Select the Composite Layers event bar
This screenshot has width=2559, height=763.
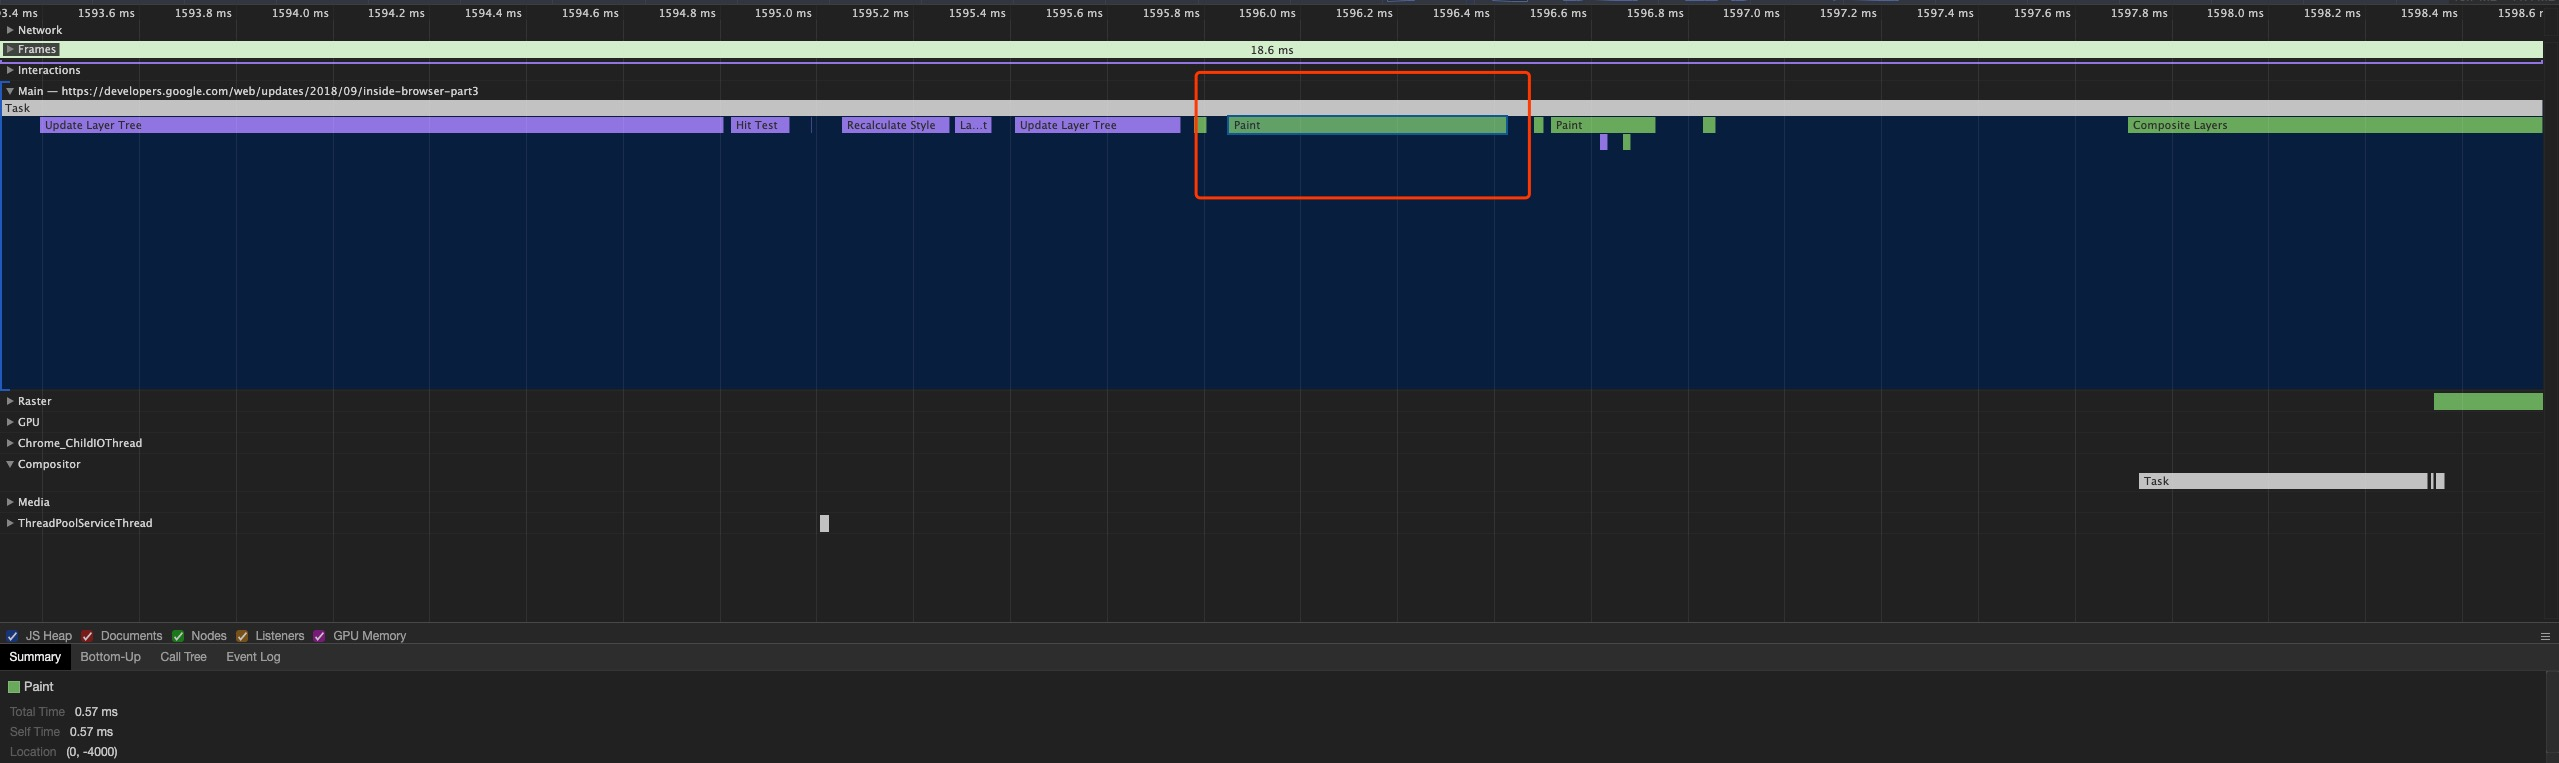tap(2334, 125)
